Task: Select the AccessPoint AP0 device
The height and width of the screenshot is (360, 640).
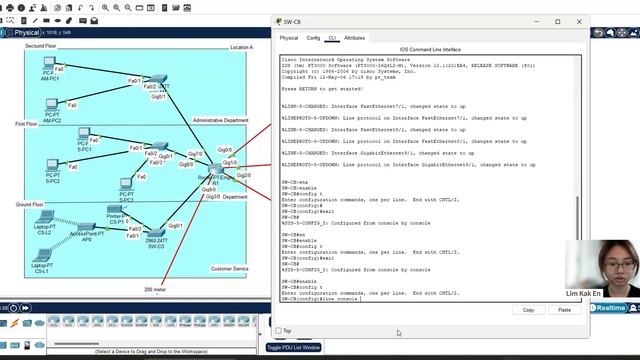Action: (x=86, y=227)
